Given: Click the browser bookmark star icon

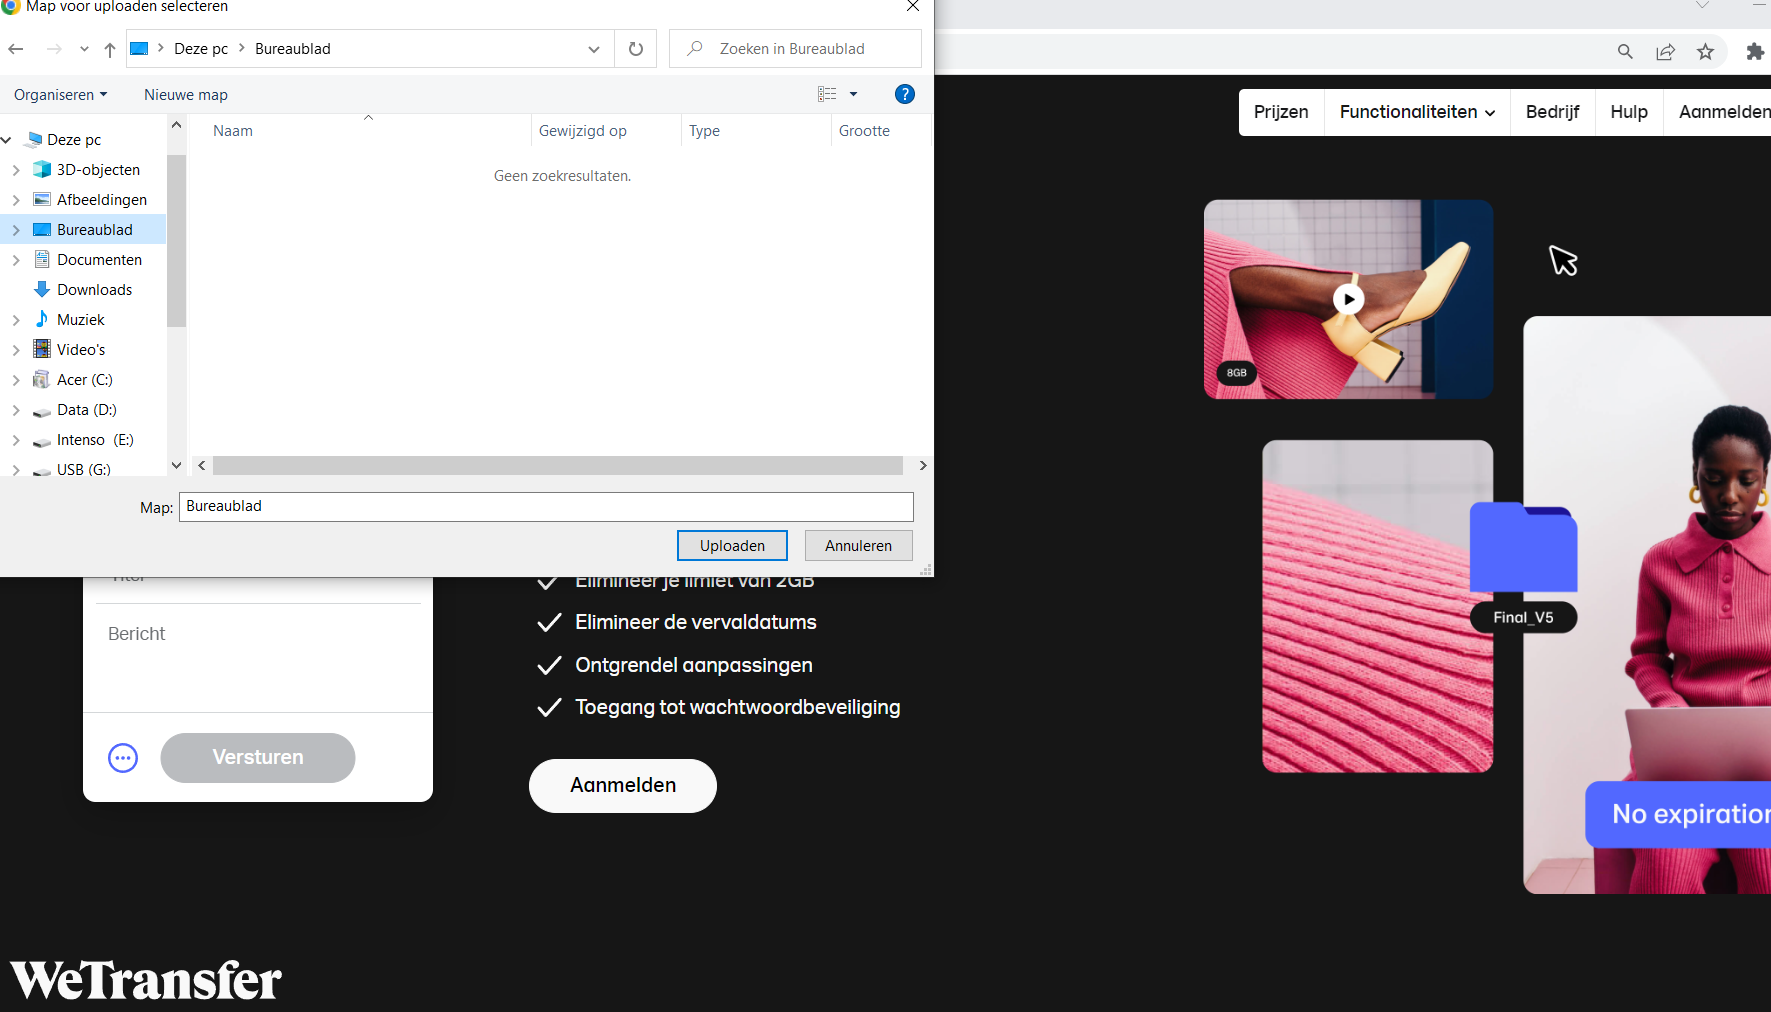Looking at the screenshot, I should [1705, 52].
